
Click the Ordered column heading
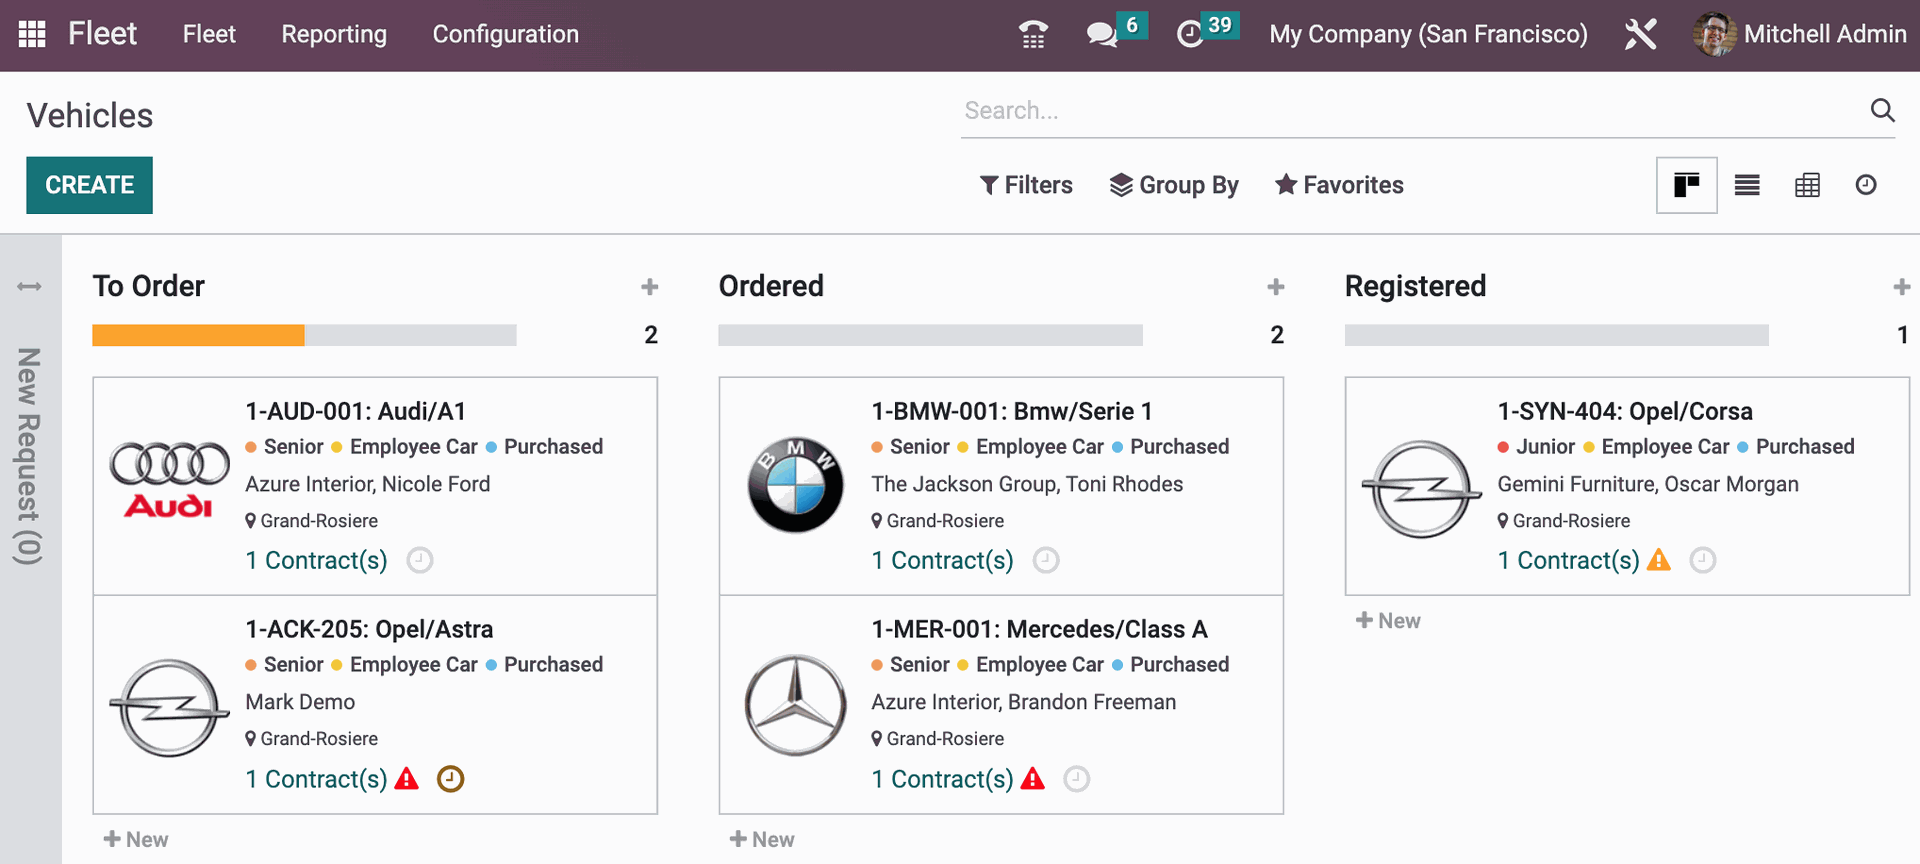pos(771,286)
